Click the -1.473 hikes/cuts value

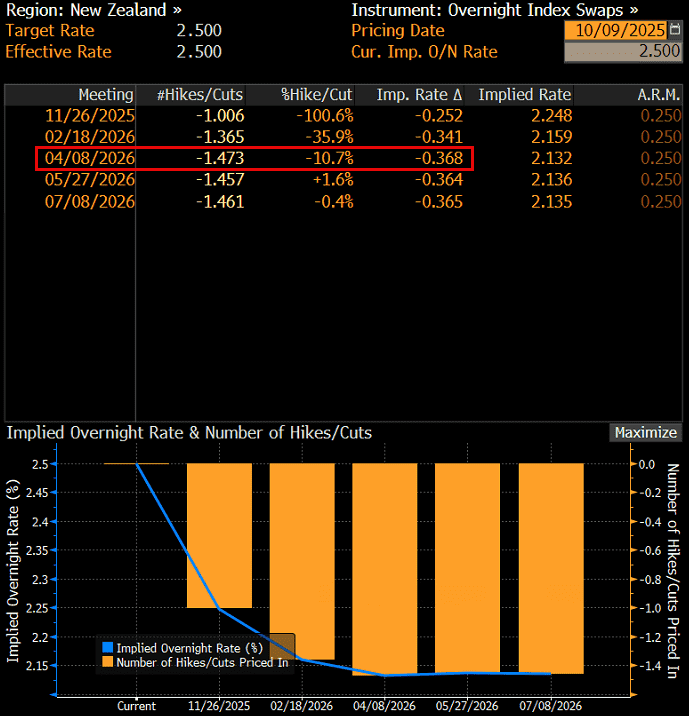pos(220,158)
